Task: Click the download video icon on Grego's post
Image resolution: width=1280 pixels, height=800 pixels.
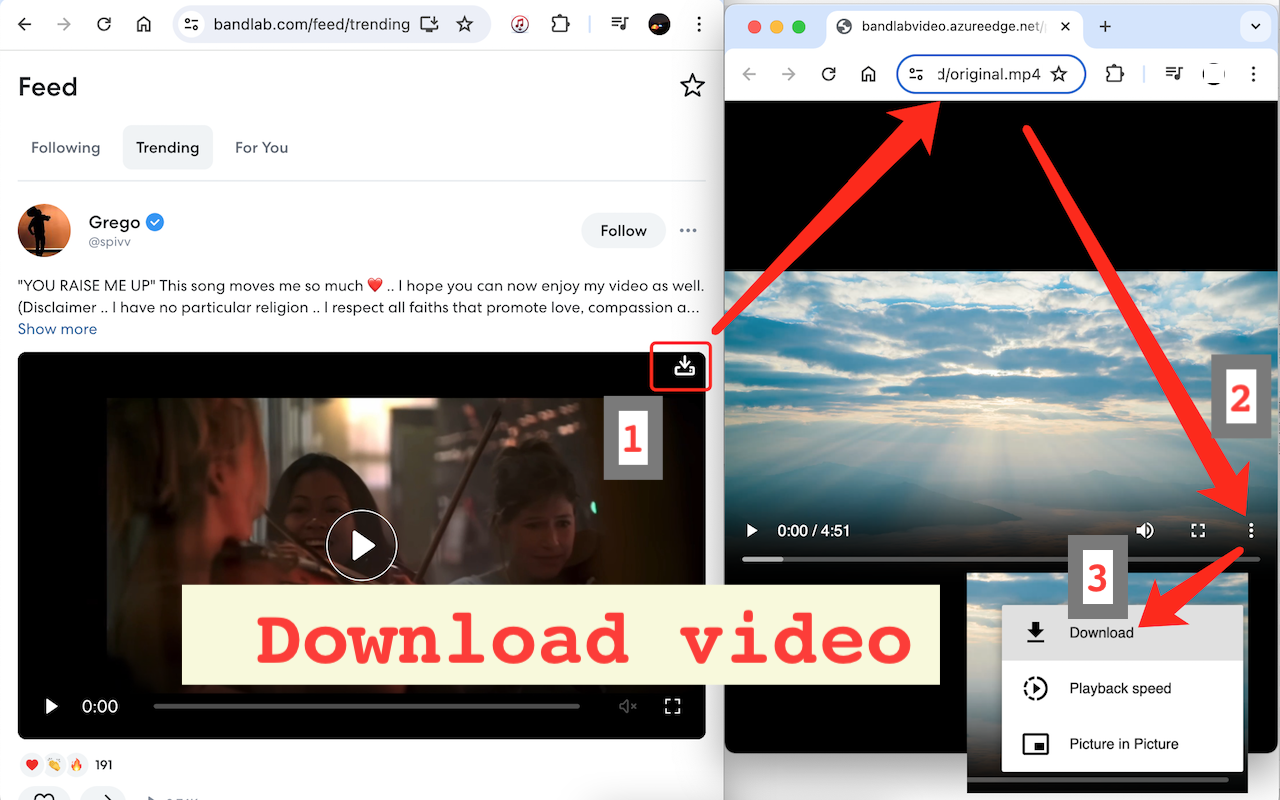Action: coord(681,366)
